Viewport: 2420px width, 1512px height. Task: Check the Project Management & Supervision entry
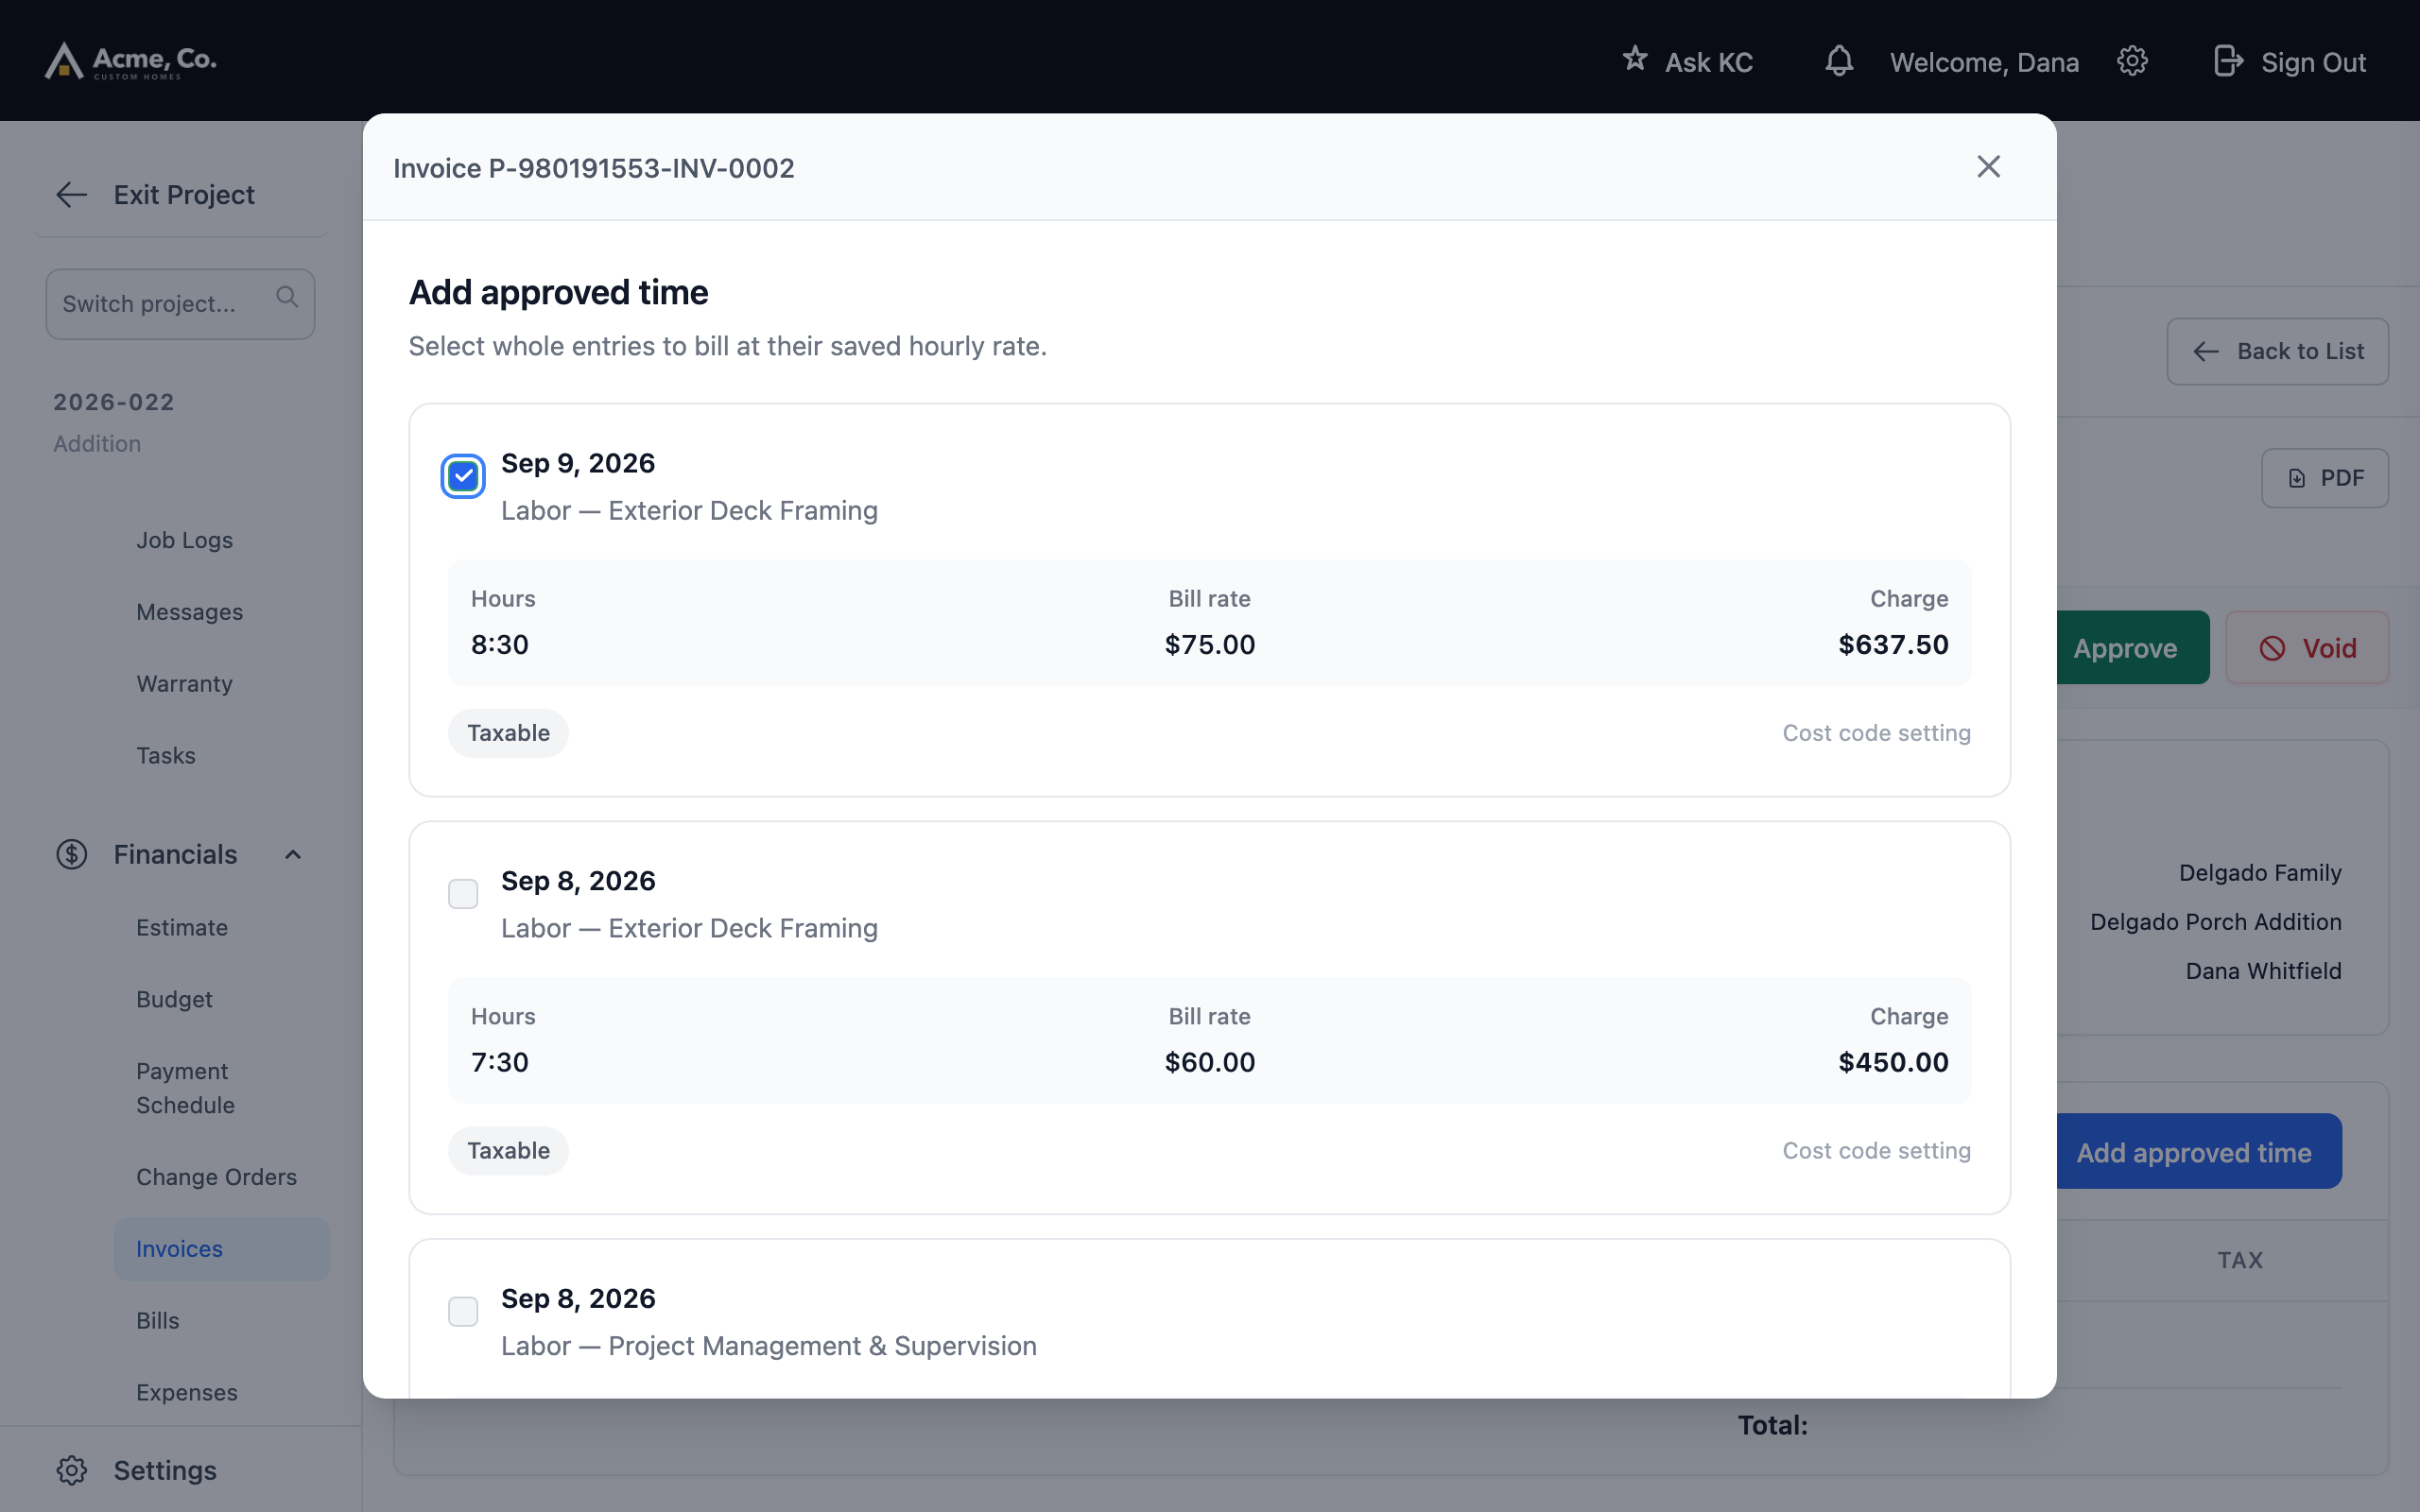[x=463, y=1311]
